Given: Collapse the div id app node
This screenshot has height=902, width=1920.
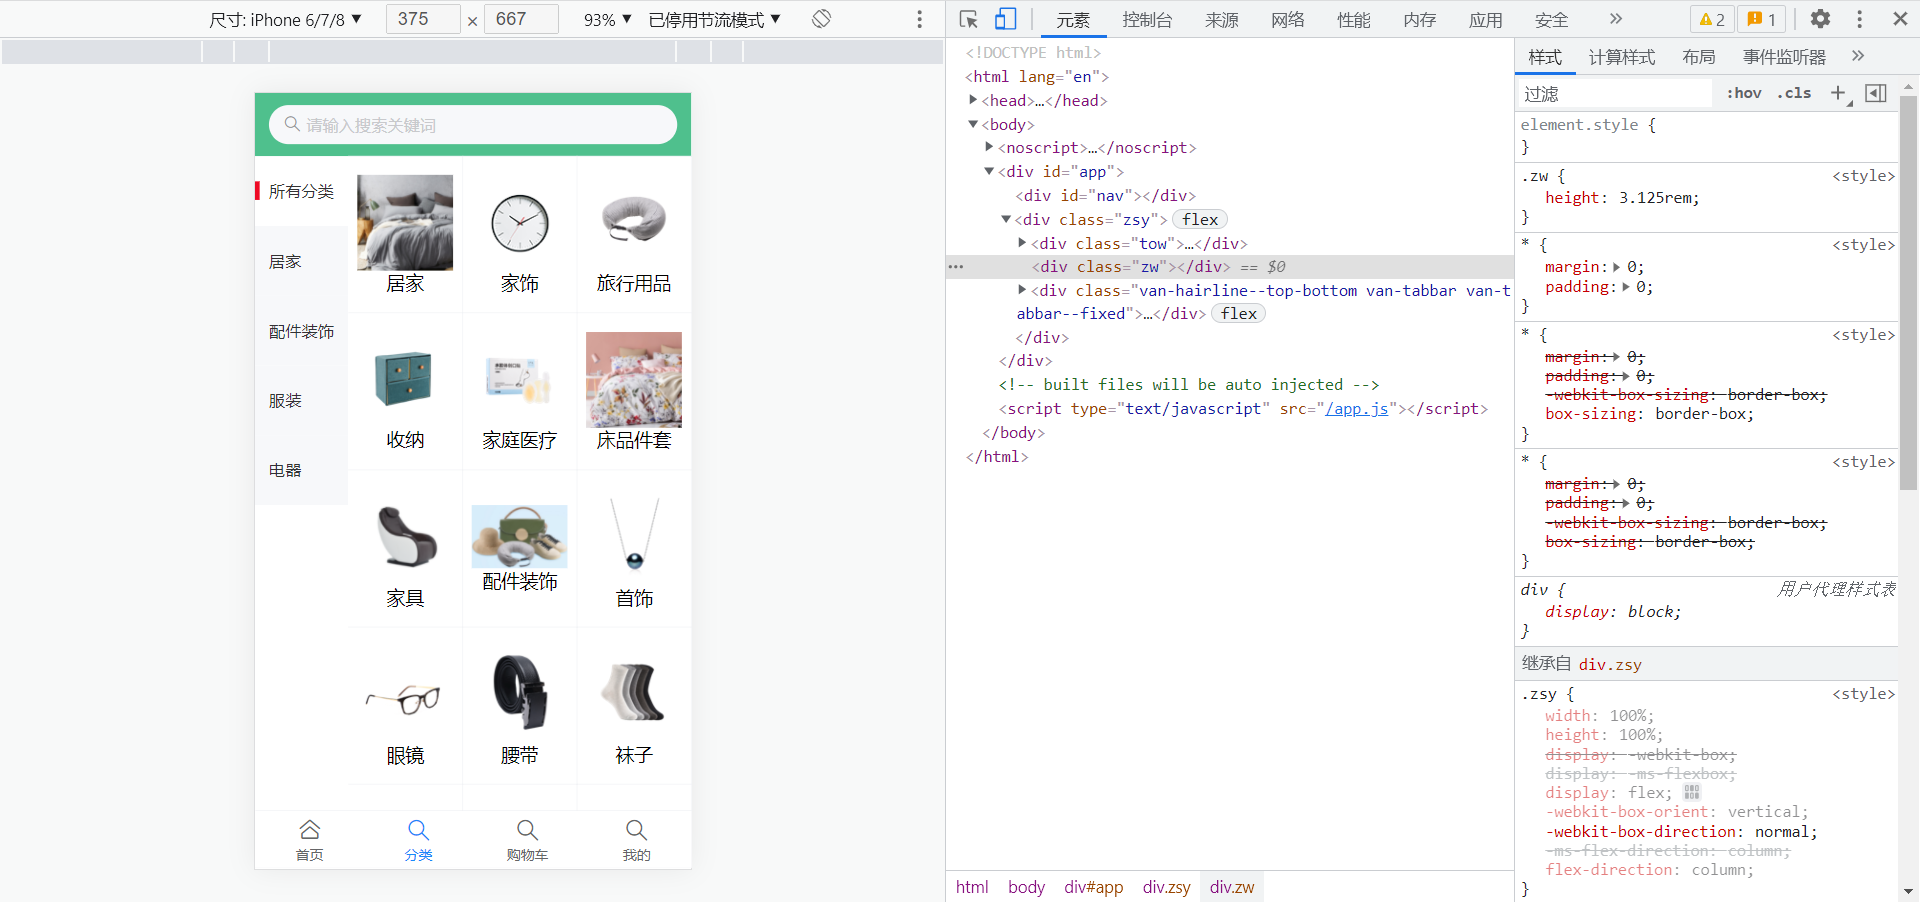Looking at the screenshot, I should point(989,171).
